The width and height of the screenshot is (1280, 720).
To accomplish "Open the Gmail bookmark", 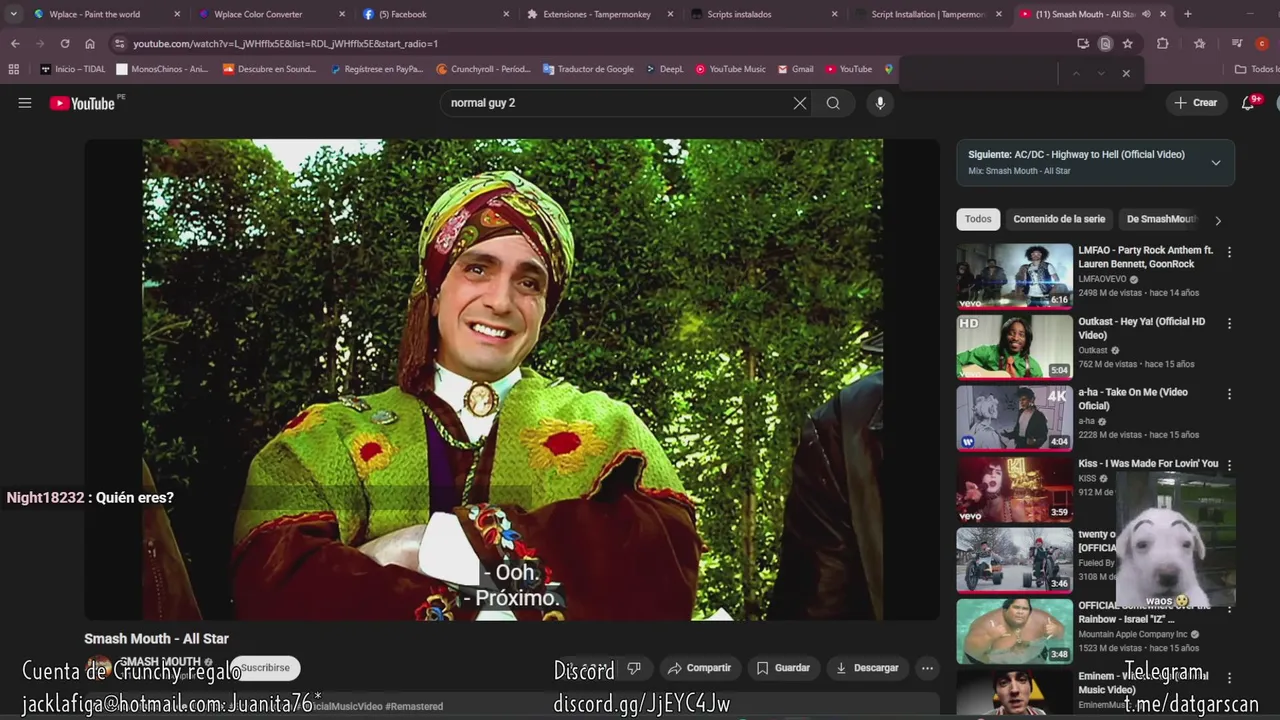I will click(x=796, y=69).
